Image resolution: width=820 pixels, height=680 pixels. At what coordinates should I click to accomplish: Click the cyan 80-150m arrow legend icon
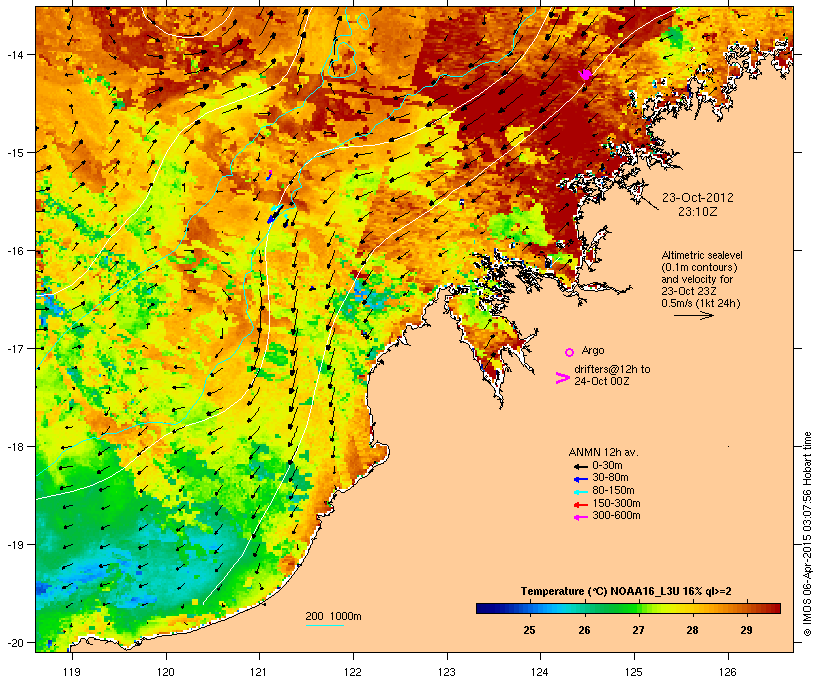point(580,492)
